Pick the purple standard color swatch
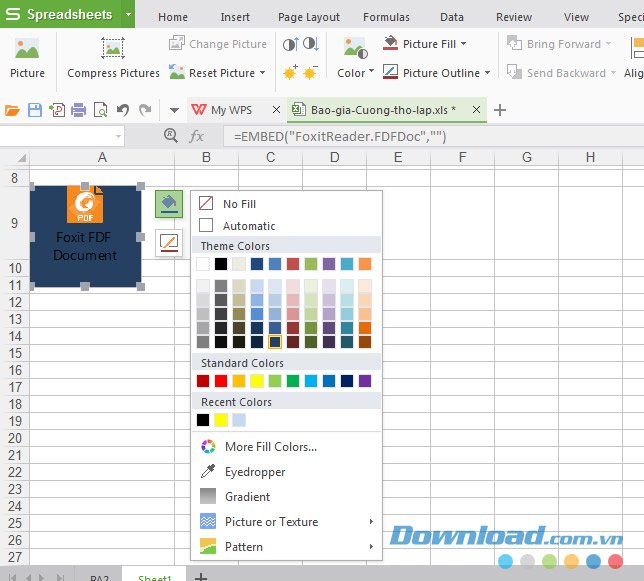 pyautogui.click(x=365, y=381)
